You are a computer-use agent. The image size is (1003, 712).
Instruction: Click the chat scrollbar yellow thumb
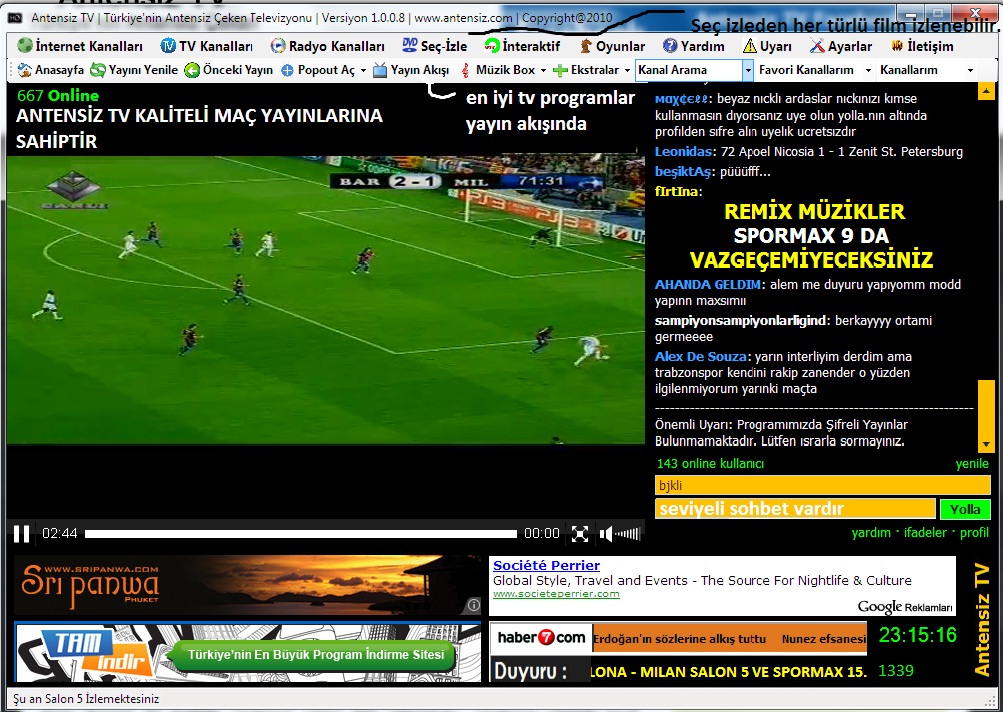[986, 407]
